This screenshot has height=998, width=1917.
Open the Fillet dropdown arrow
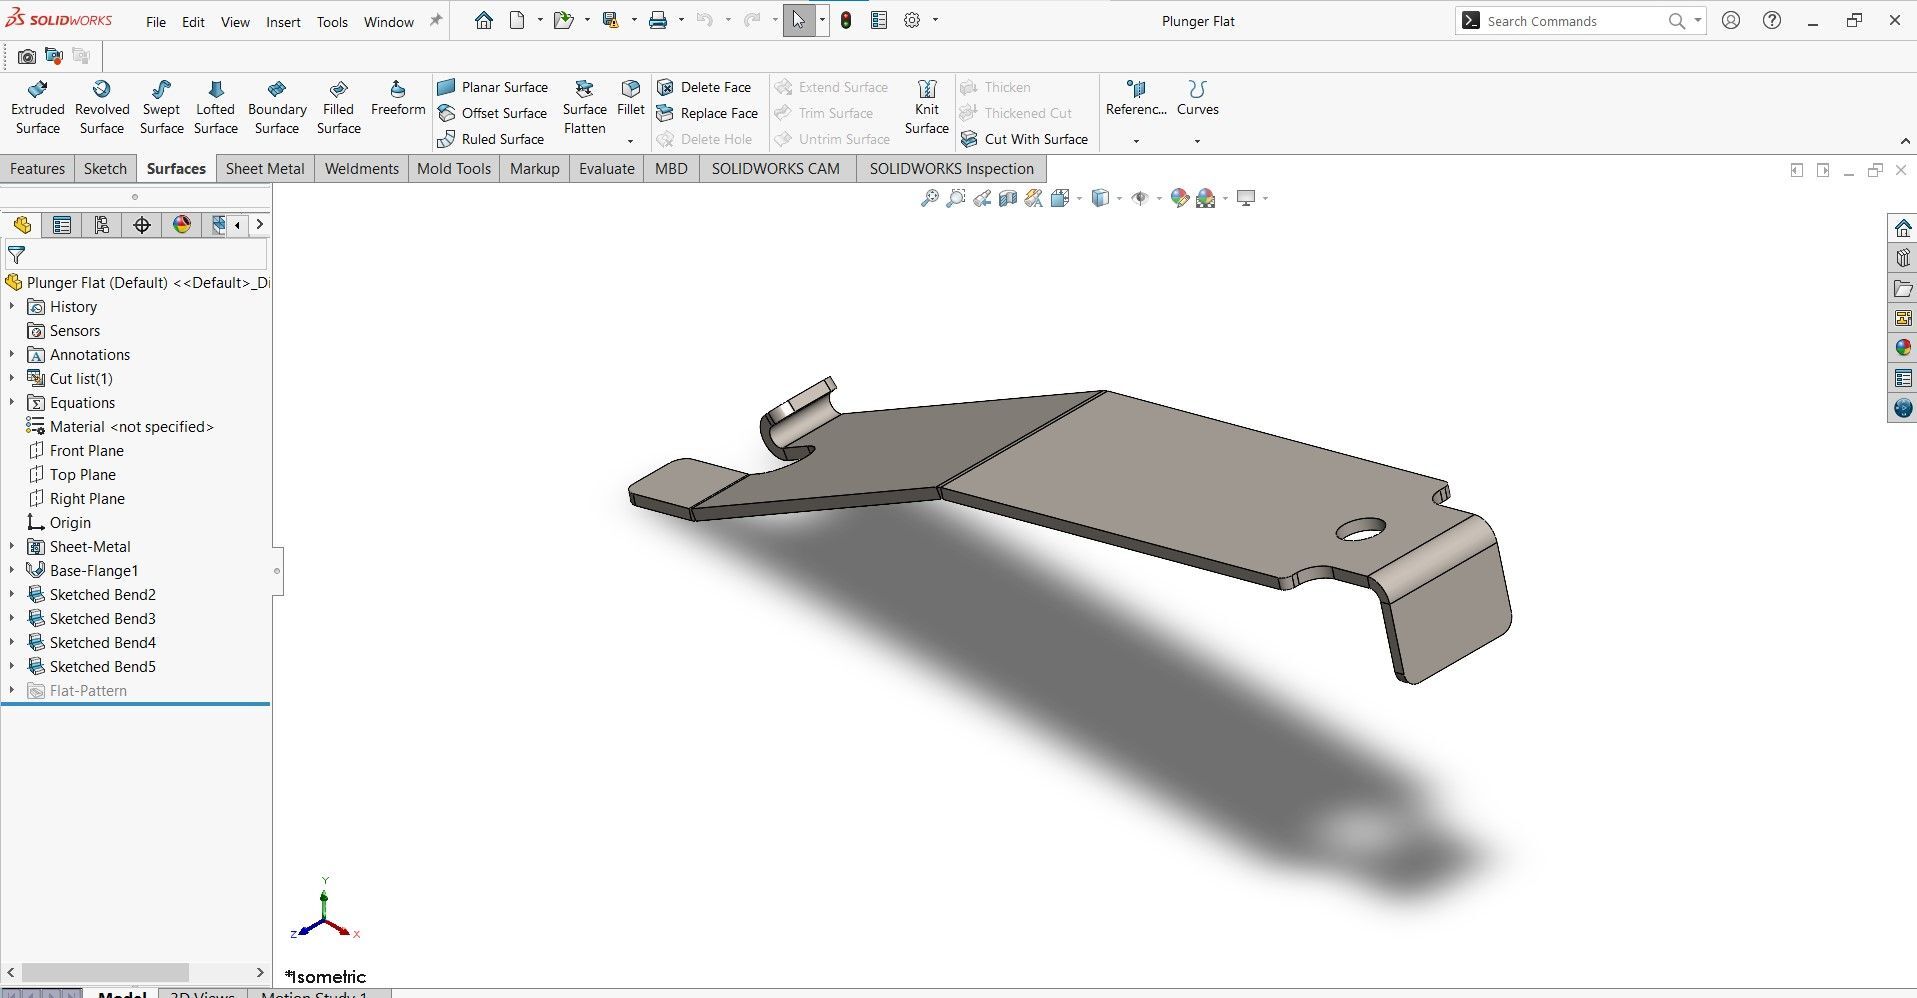click(x=630, y=141)
